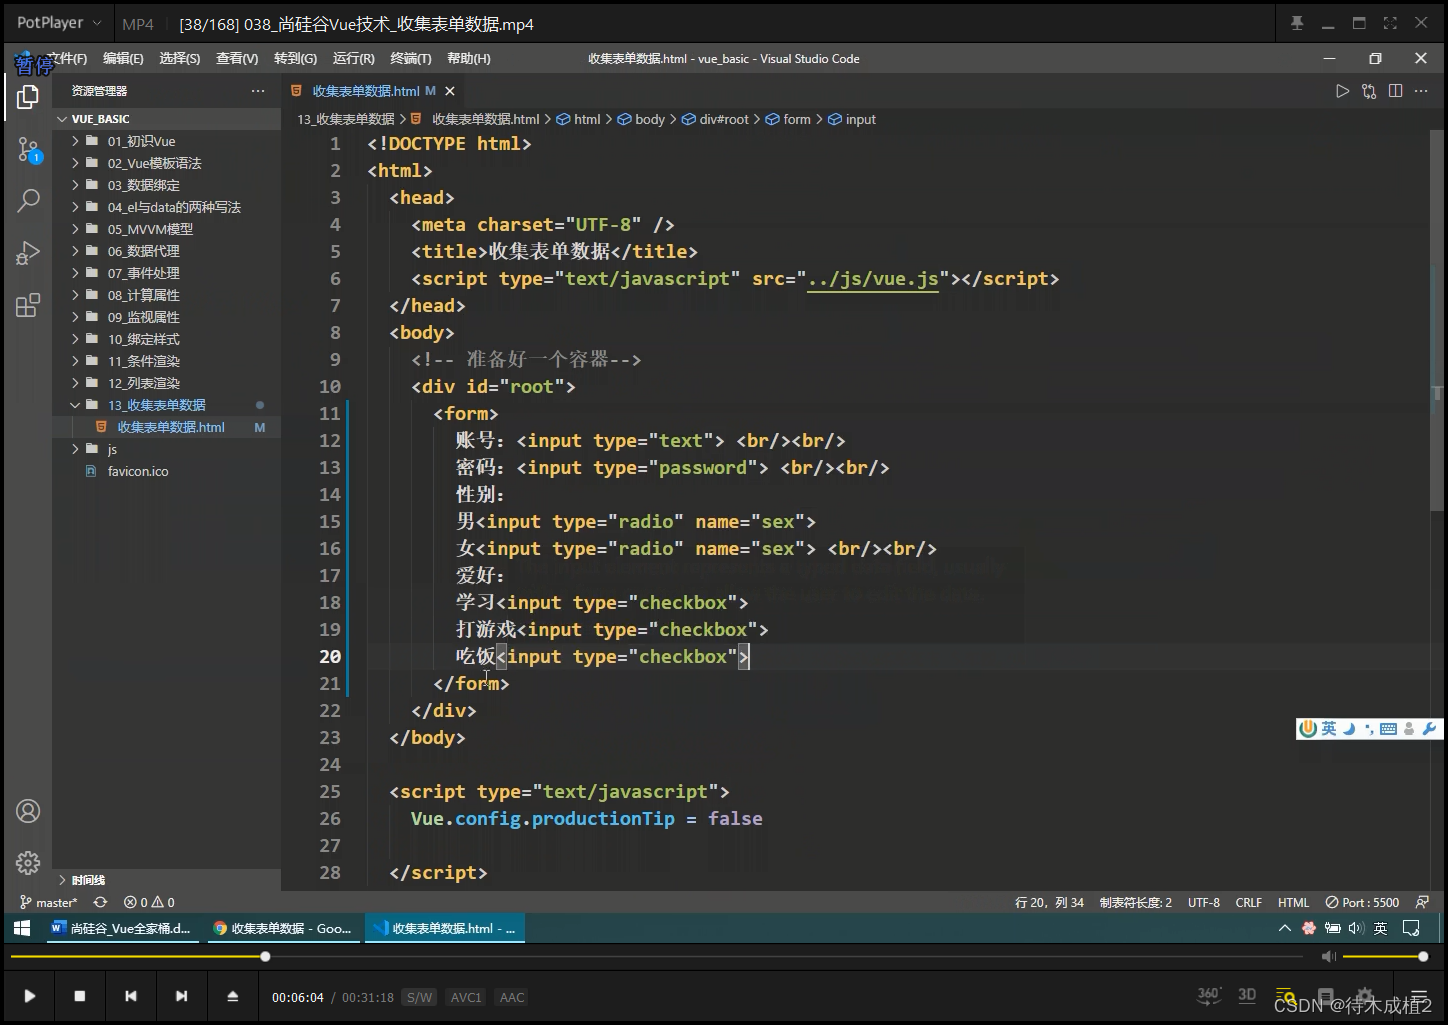Image resolution: width=1448 pixels, height=1025 pixels.
Task: Click the PotPlayer seek bar handle
Action: point(265,957)
